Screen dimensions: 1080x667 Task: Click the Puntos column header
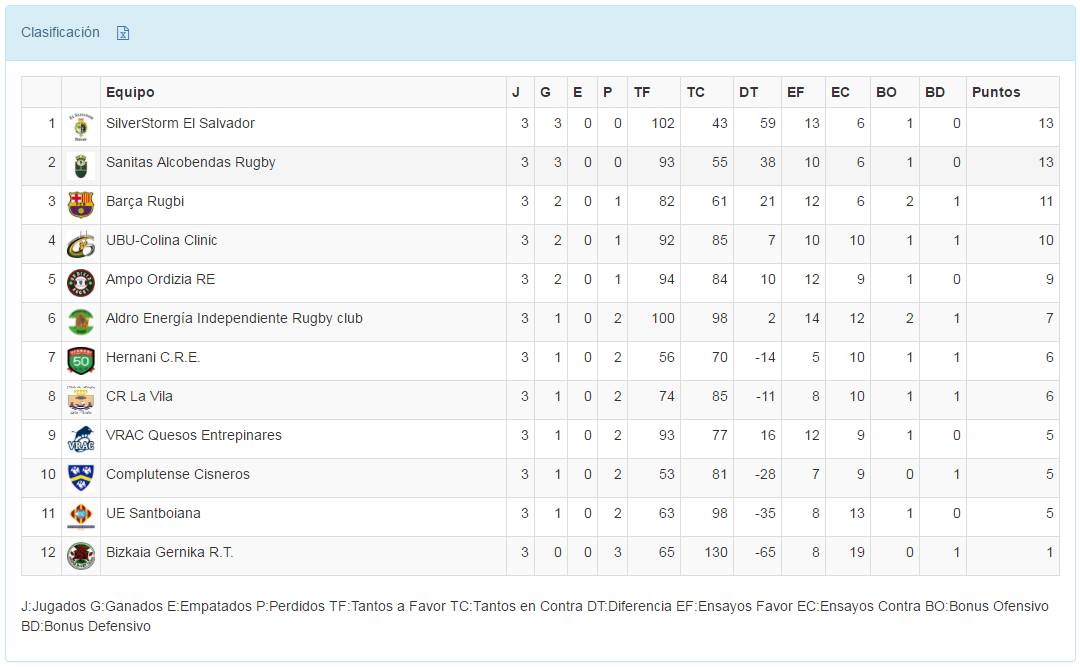point(995,92)
